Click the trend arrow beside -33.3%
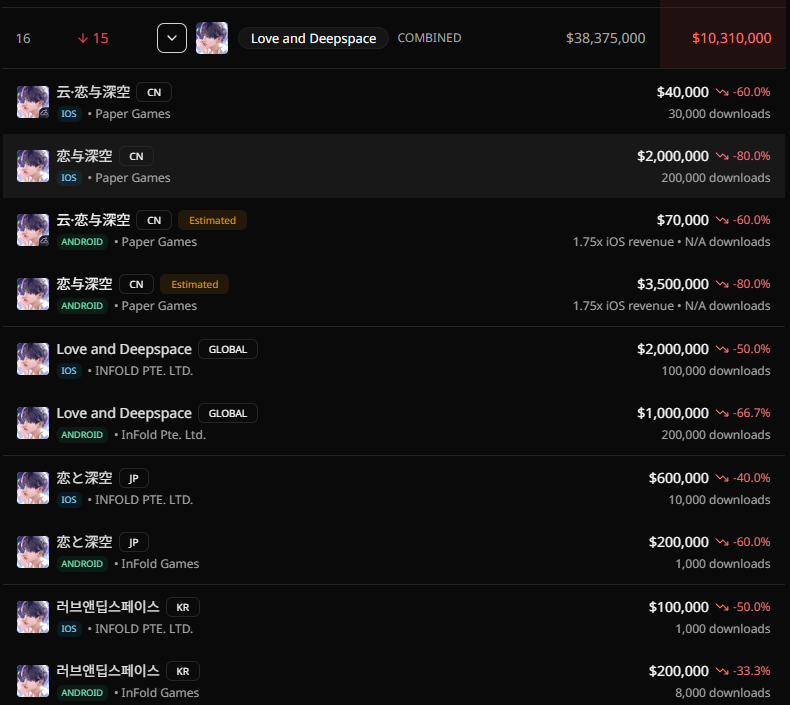Image resolution: width=790 pixels, height=705 pixels. pos(722,671)
